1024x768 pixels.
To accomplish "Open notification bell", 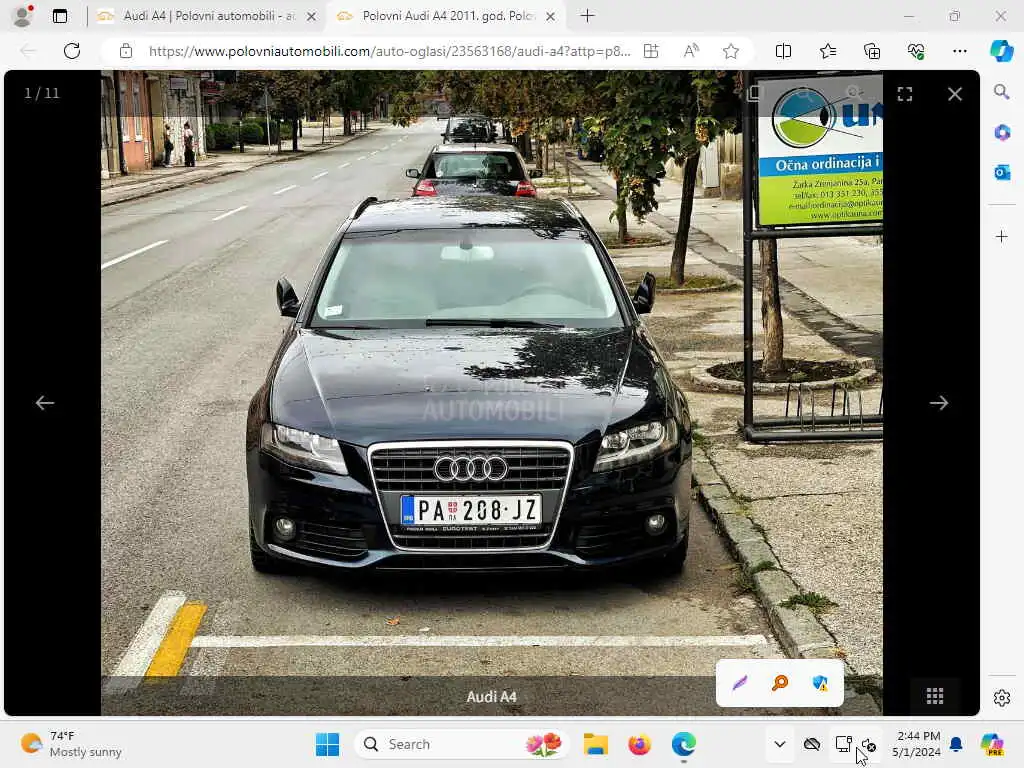I will [x=956, y=744].
